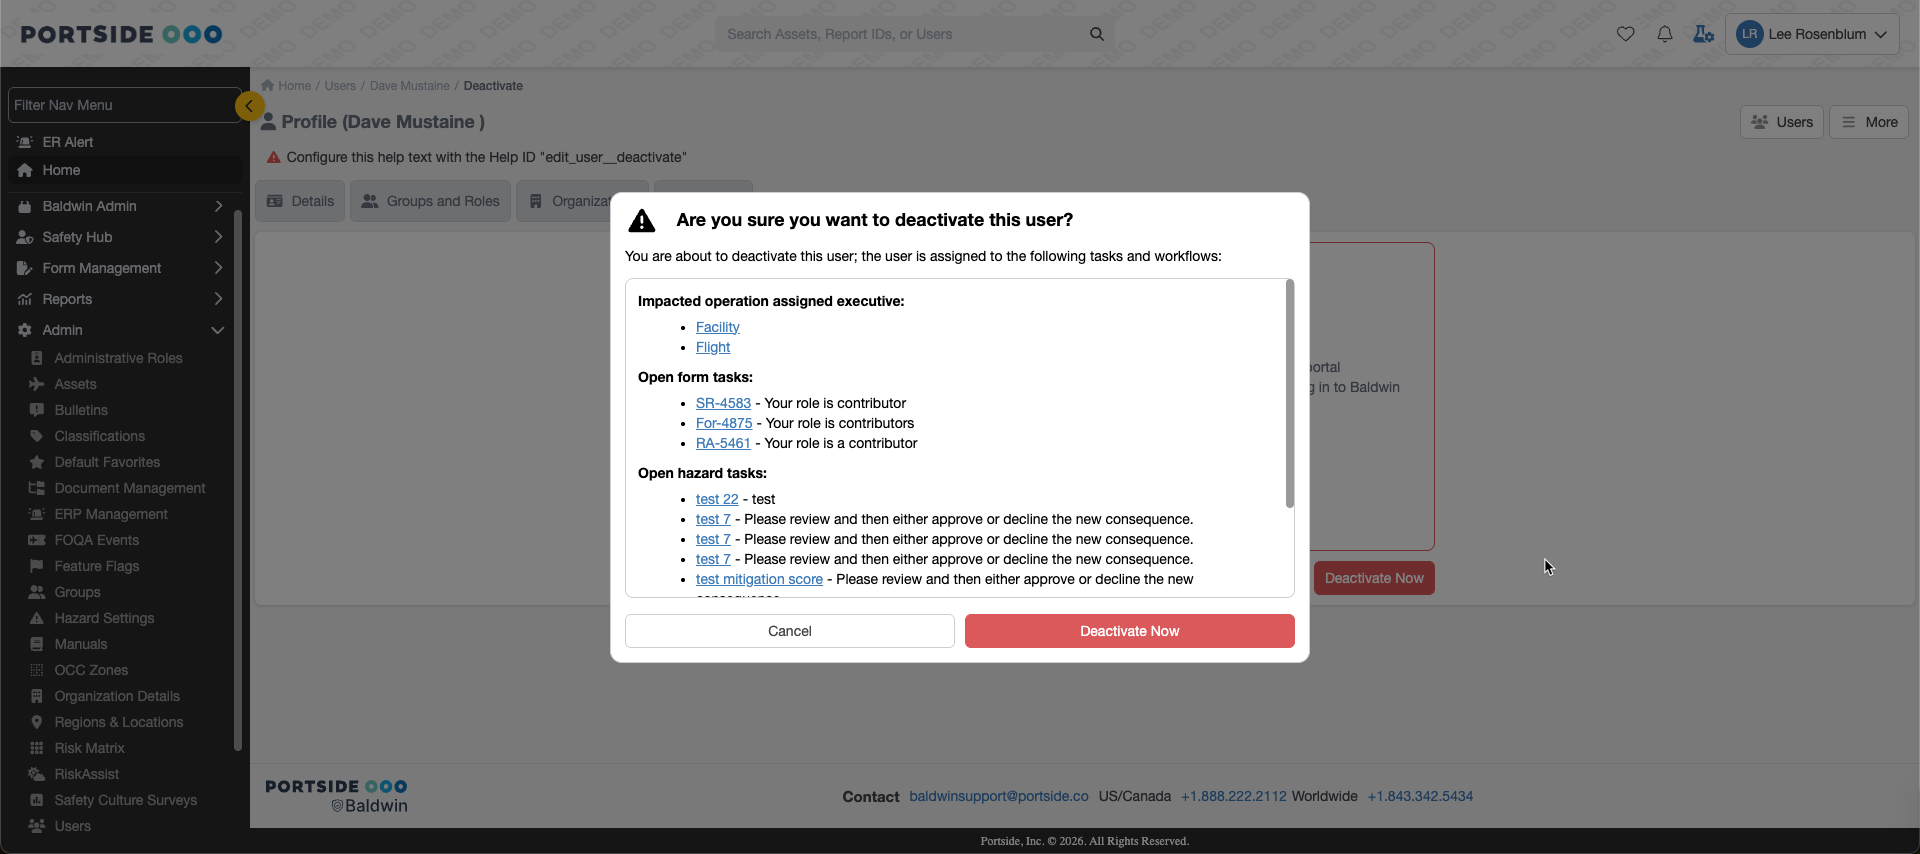Open the More menu
The width and height of the screenshot is (1920, 854).
1868,122
